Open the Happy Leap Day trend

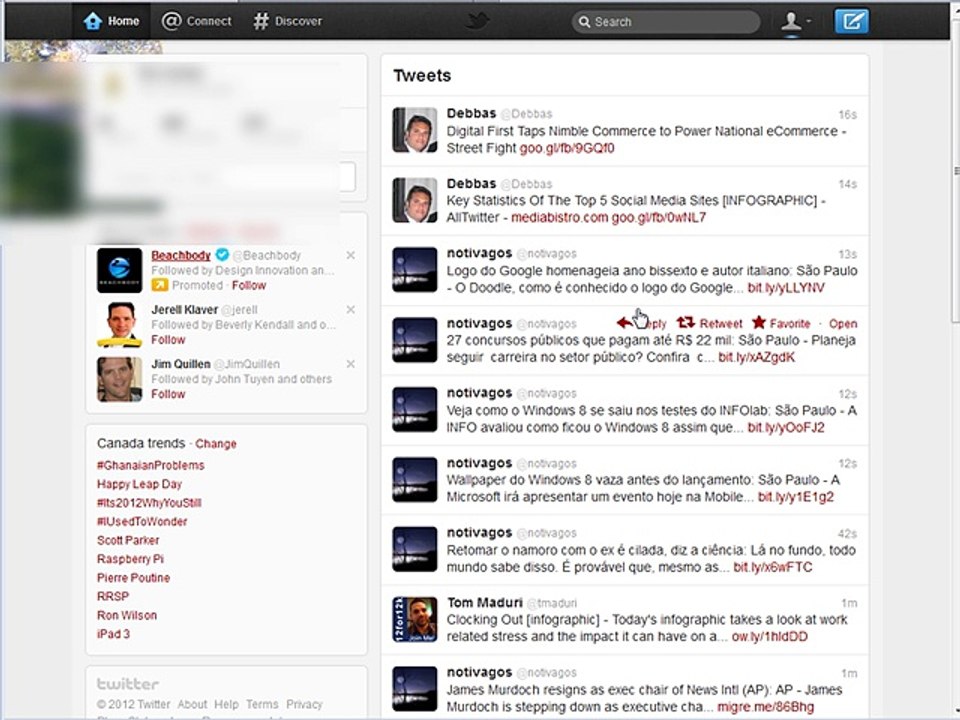(140, 484)
